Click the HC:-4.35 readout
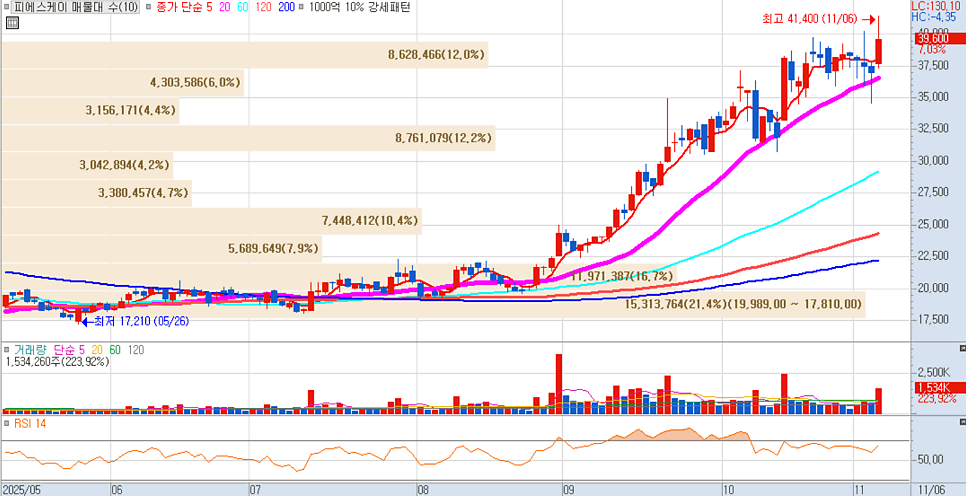Screen dimensions: 966x496 pyautogui.click(x=934, y=16)
